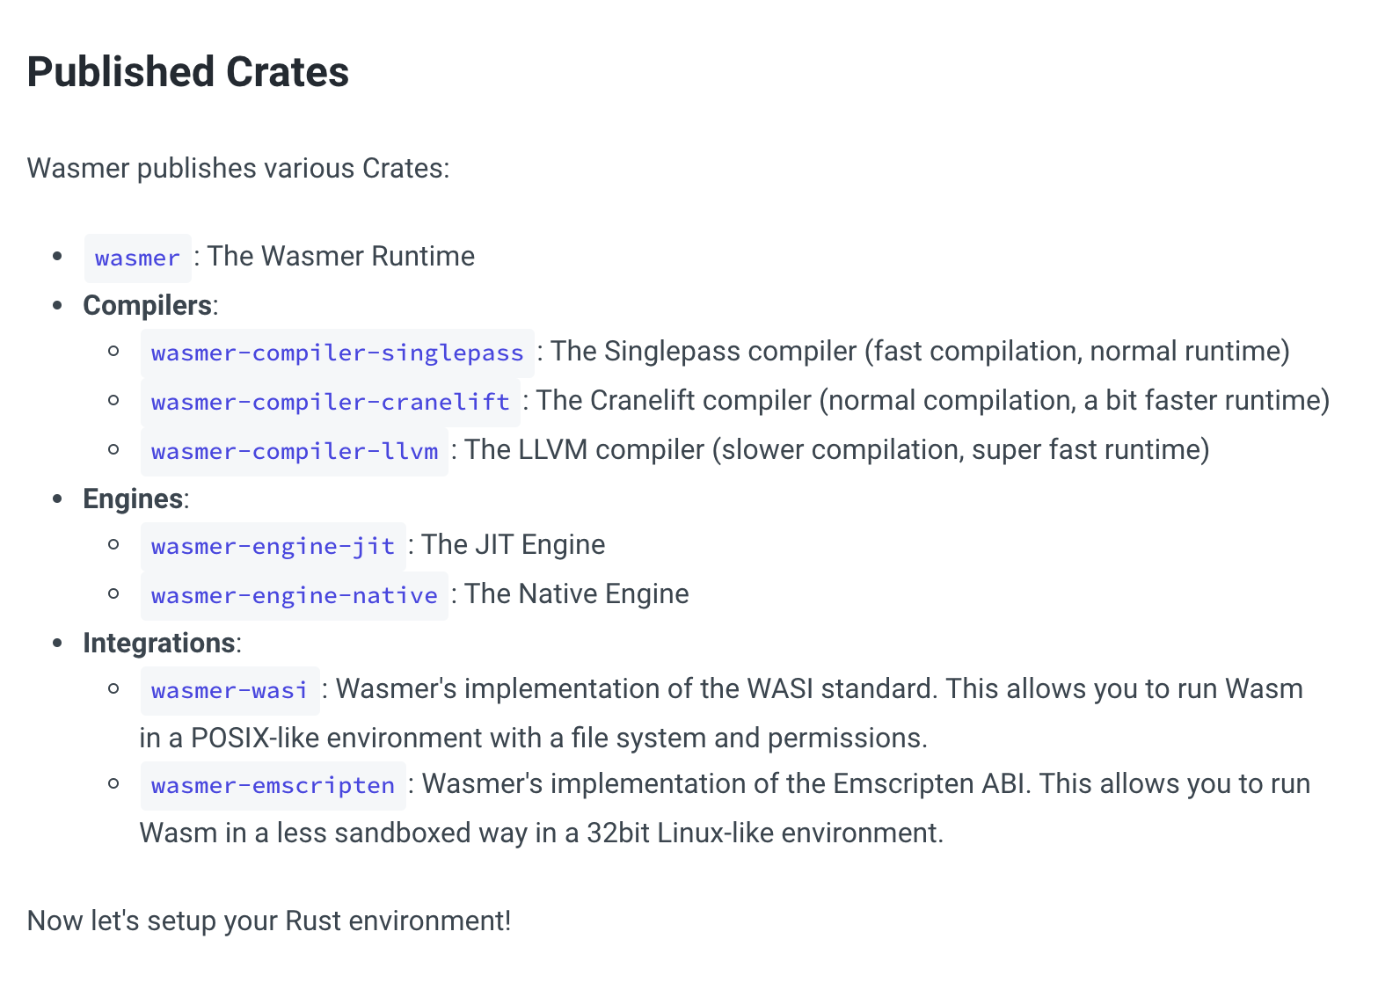Click 'The Native Engine' description text
Image resolution: width=1400 pixels, height=997 pixels.
click(577, 593)
